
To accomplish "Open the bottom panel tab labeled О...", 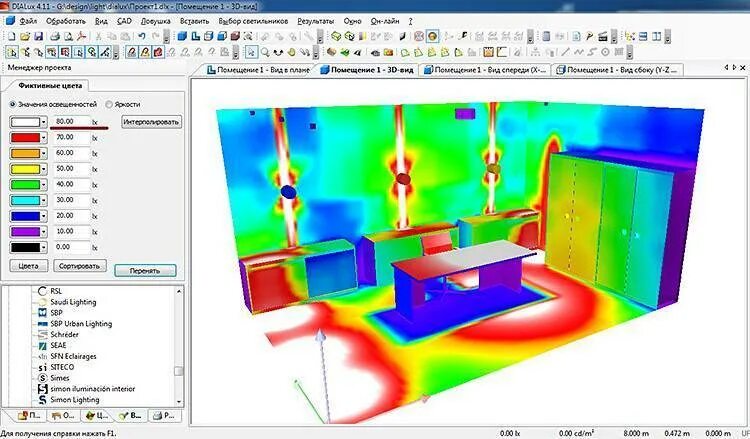I will [x=63, y=416].
